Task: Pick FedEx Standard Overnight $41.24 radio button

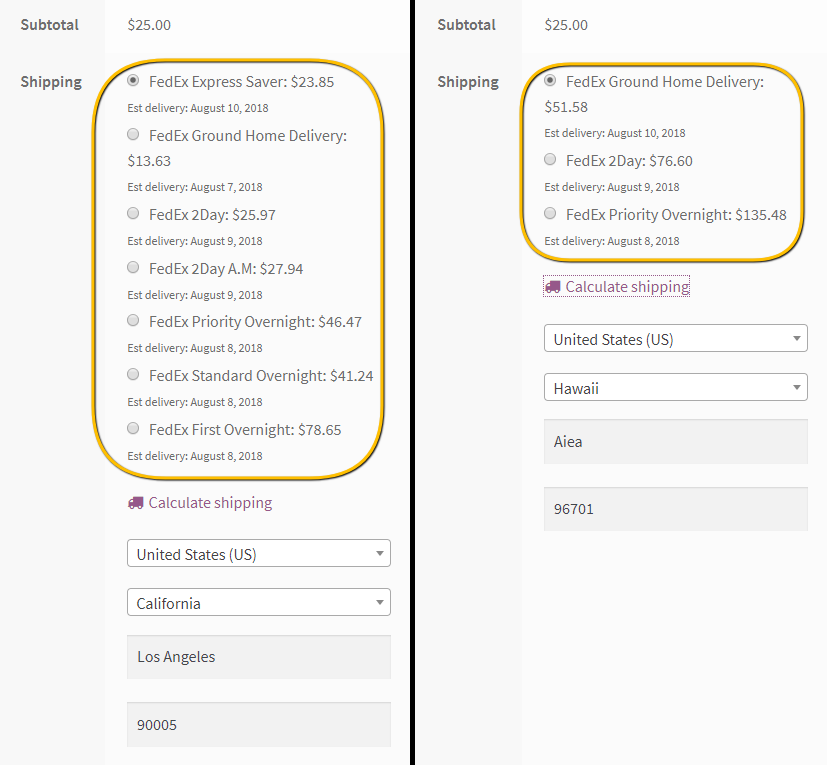Action: pyautogui.click(x=133, y=375)
